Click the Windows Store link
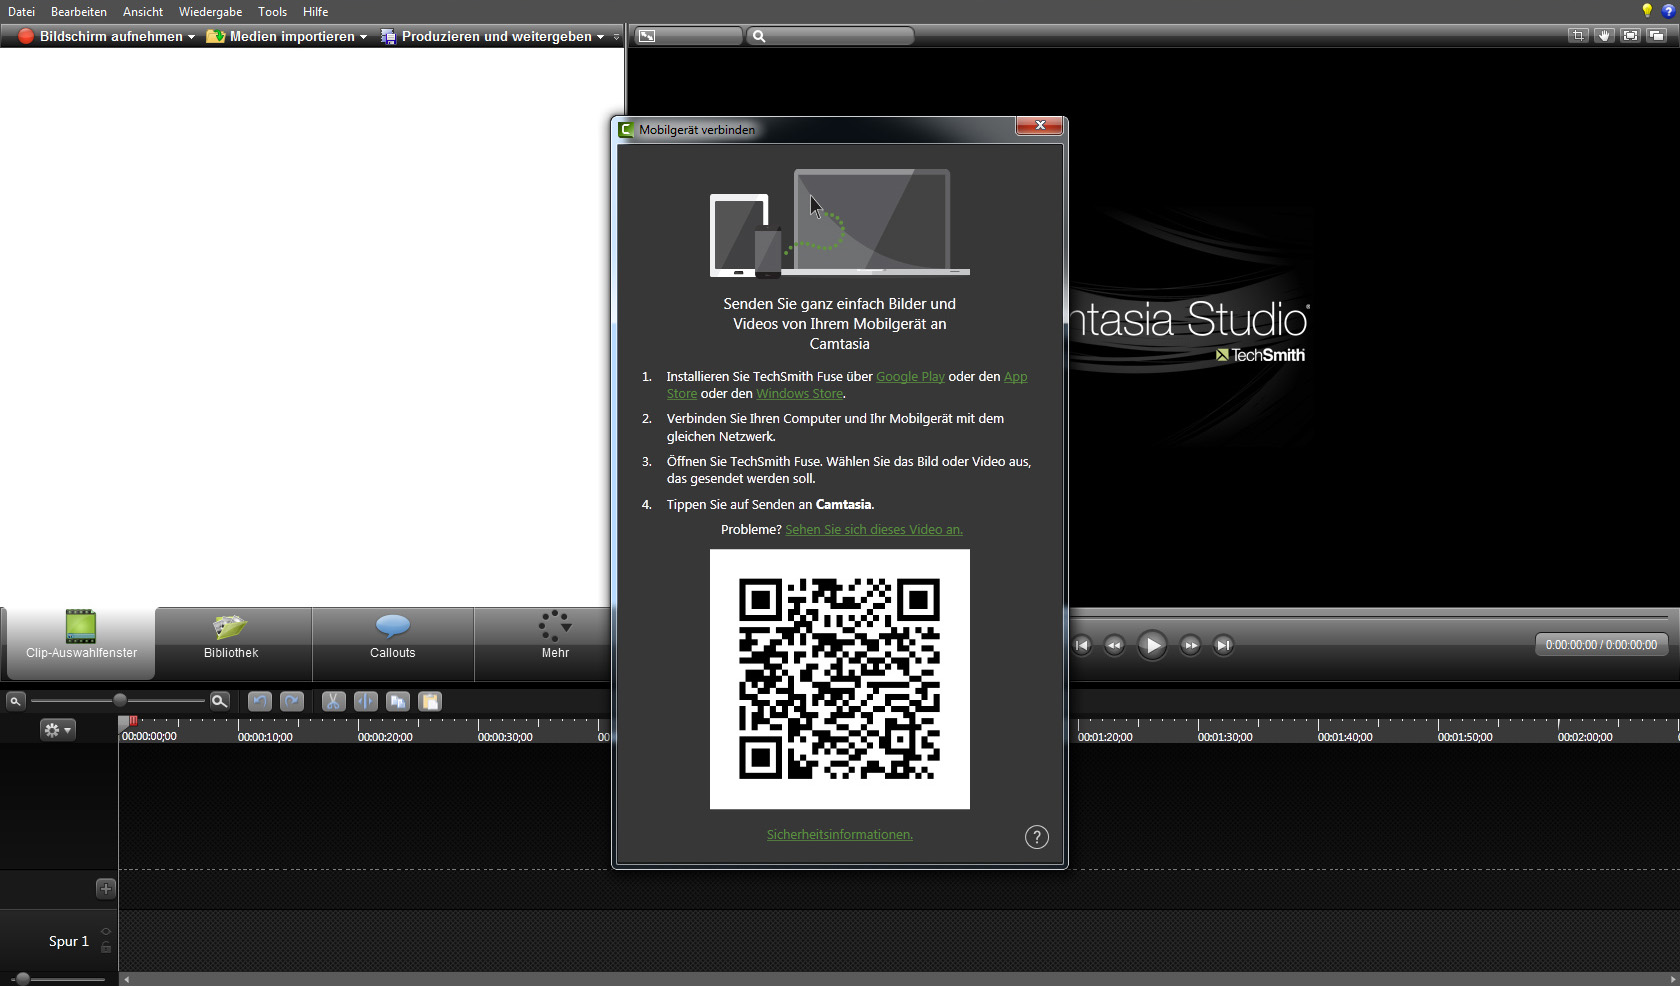The image size is (1680, 986). 799,394
